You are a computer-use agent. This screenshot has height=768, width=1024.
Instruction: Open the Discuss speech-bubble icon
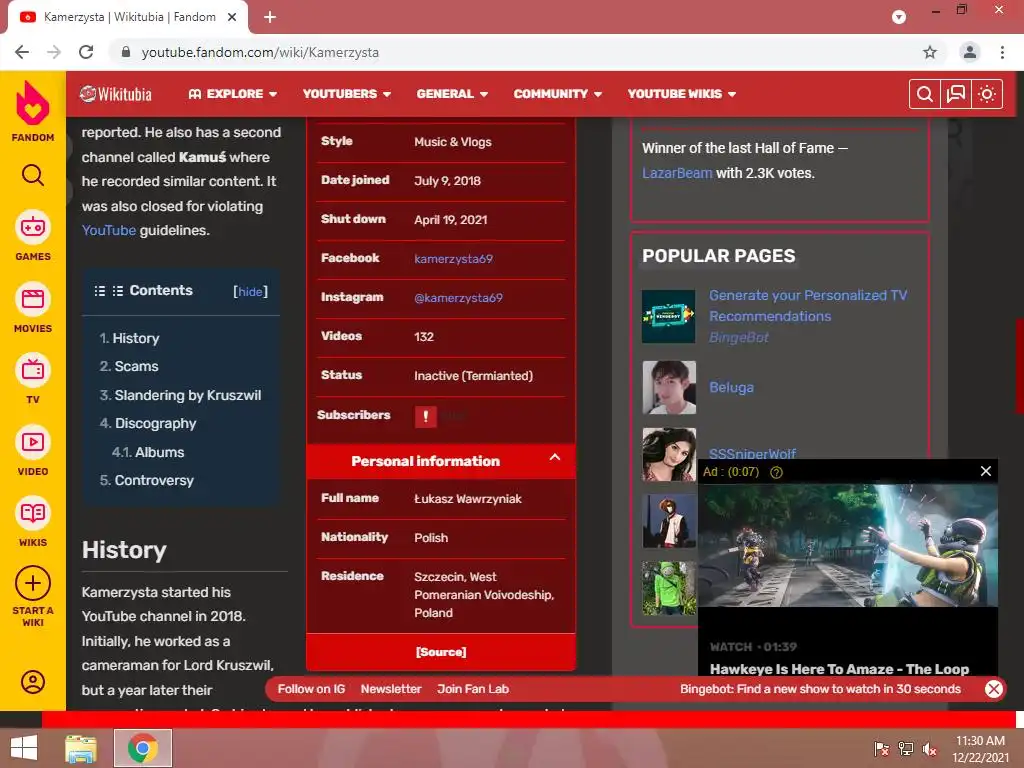[x=956, y=95]
